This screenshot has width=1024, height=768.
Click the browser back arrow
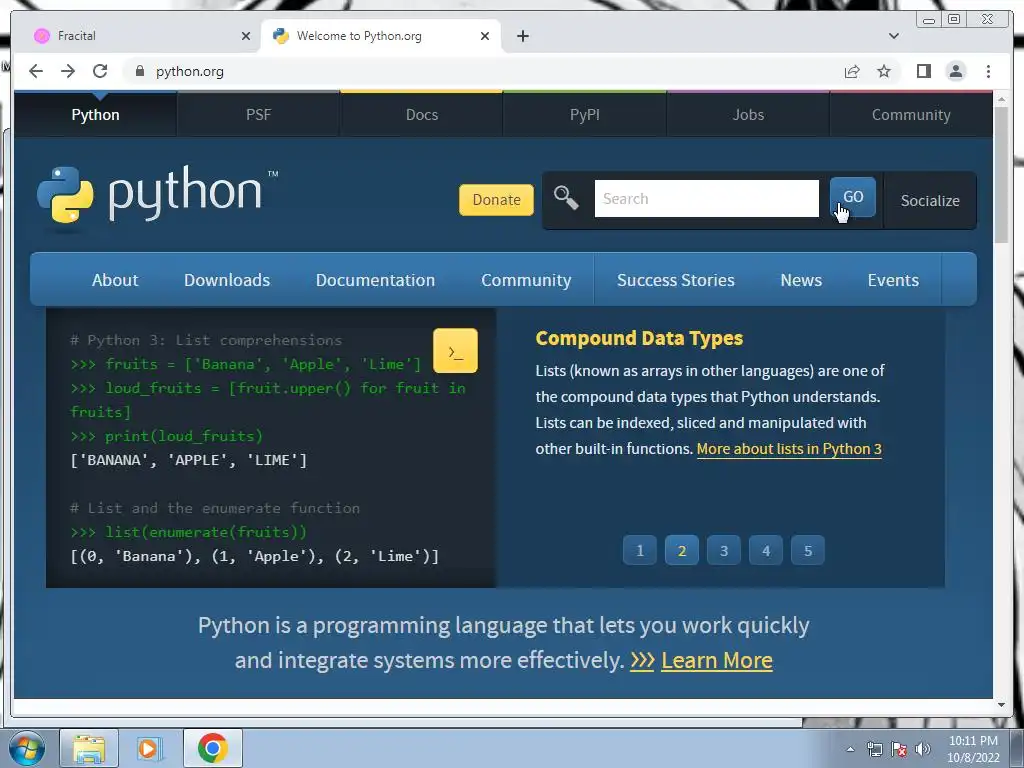[x=36, y=71]
